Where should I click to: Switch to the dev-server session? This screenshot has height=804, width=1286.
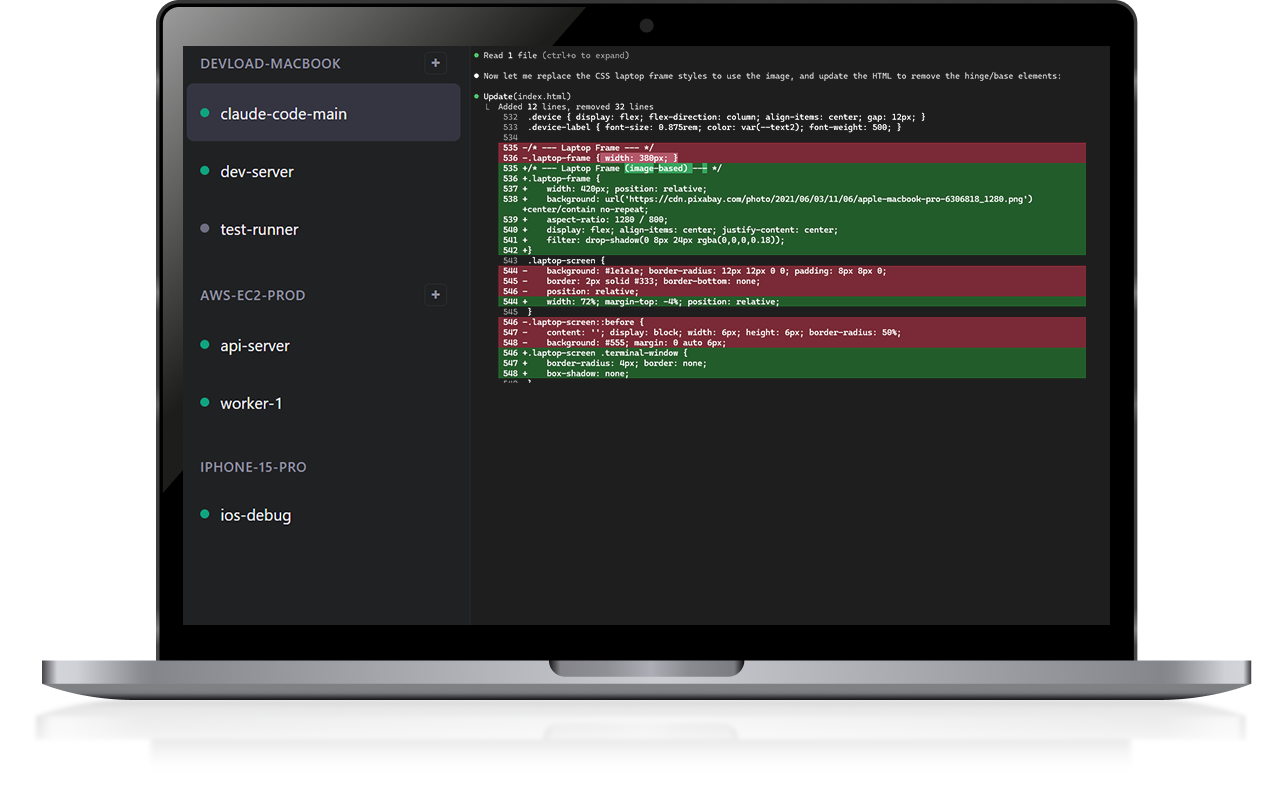[x=256, y=171]
